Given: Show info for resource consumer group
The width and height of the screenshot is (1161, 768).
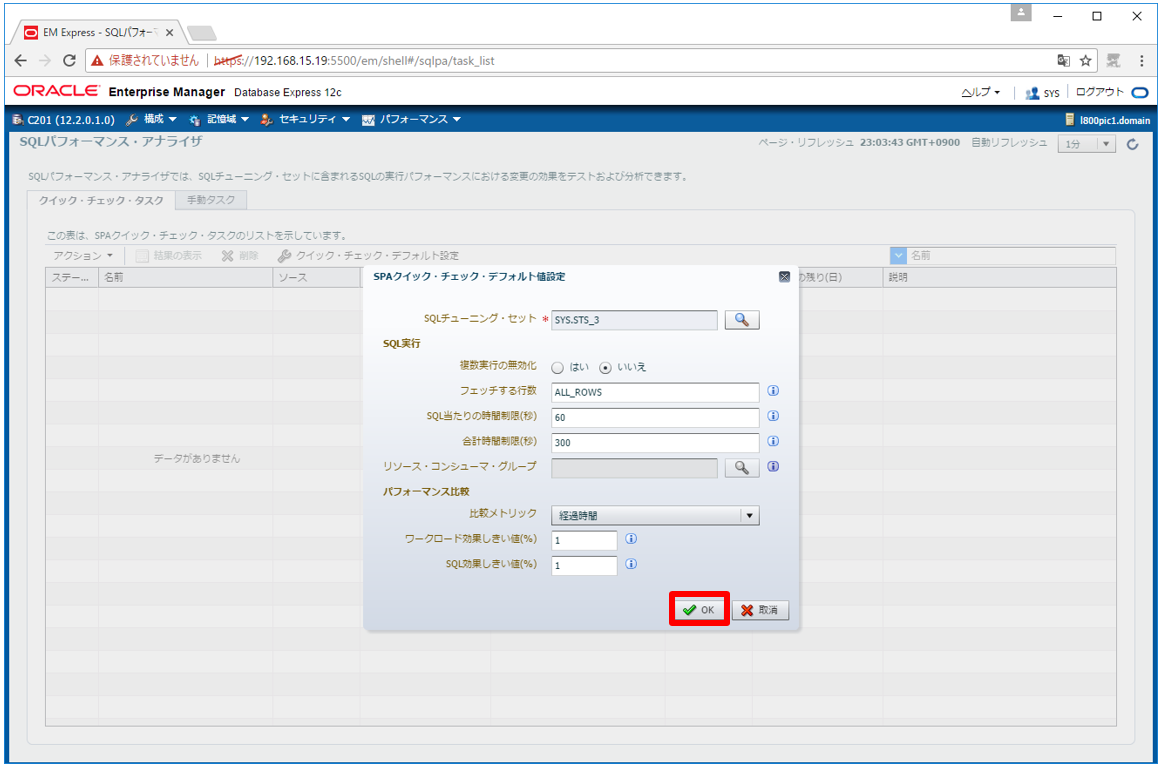Looking at the screenshot, I should pyautogui.click(x=773, y=467).
